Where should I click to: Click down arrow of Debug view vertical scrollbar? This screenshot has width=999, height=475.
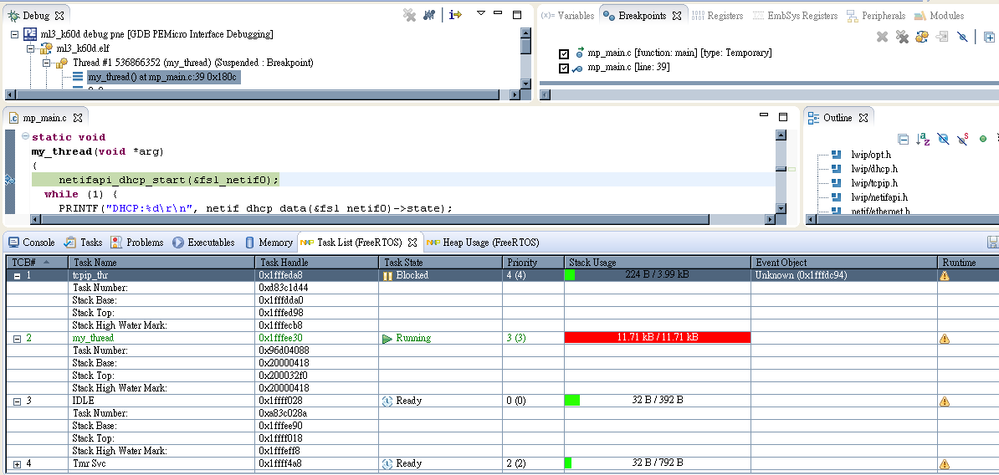click(x=526, y=83)
